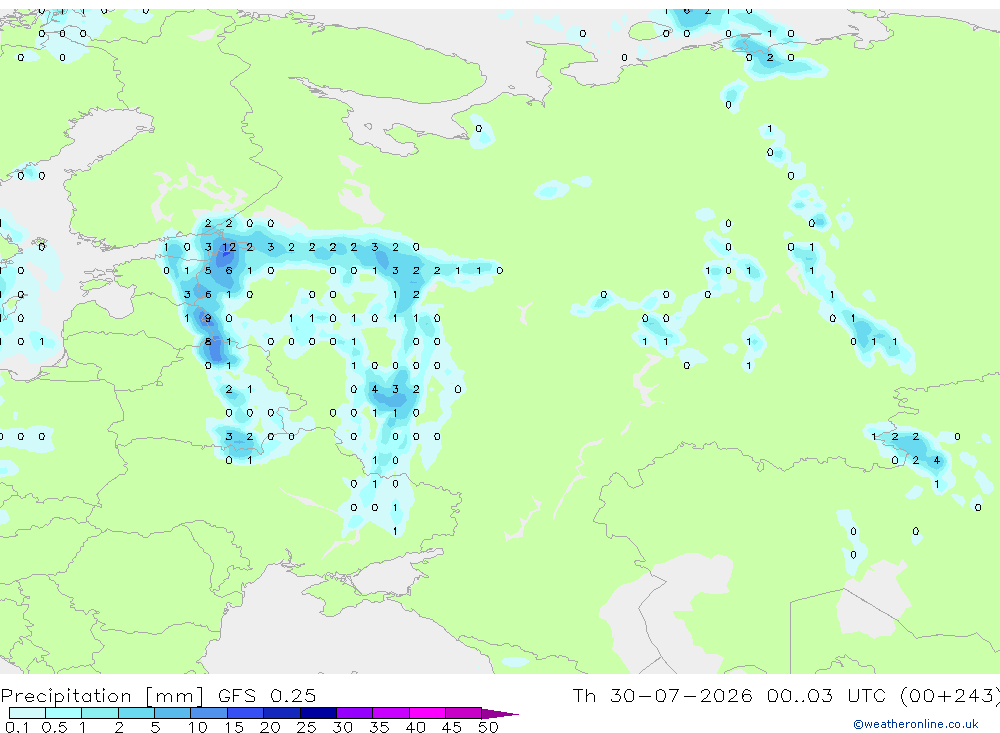Select the 15–20 mm dark blue legend swatch
This screenshot has width=1000, height=733.
click(246, 713)
